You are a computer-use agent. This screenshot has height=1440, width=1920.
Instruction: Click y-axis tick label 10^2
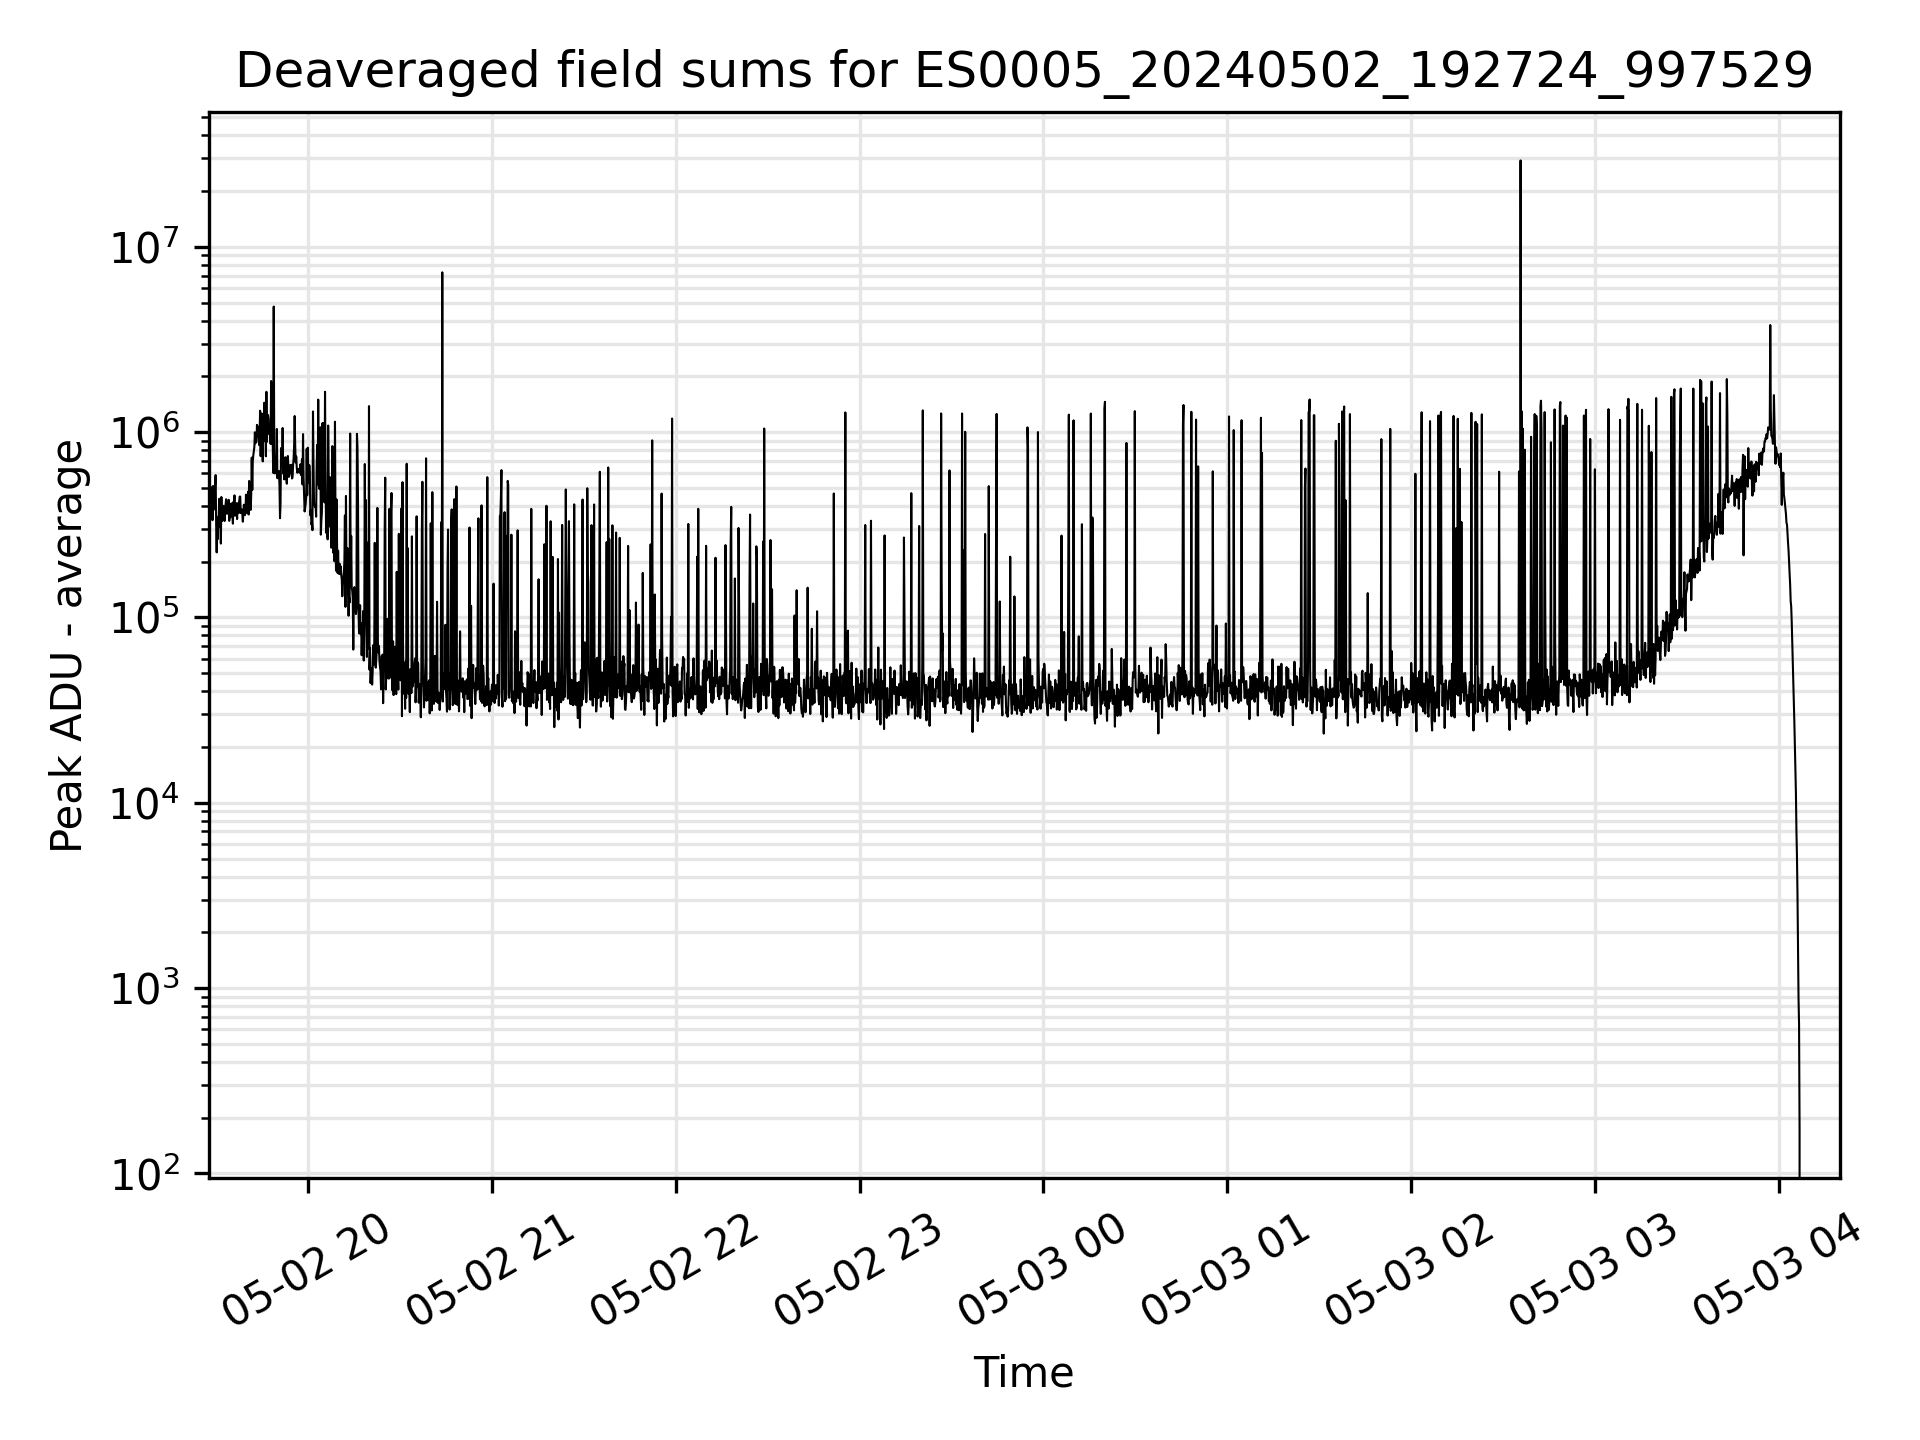146,1174
